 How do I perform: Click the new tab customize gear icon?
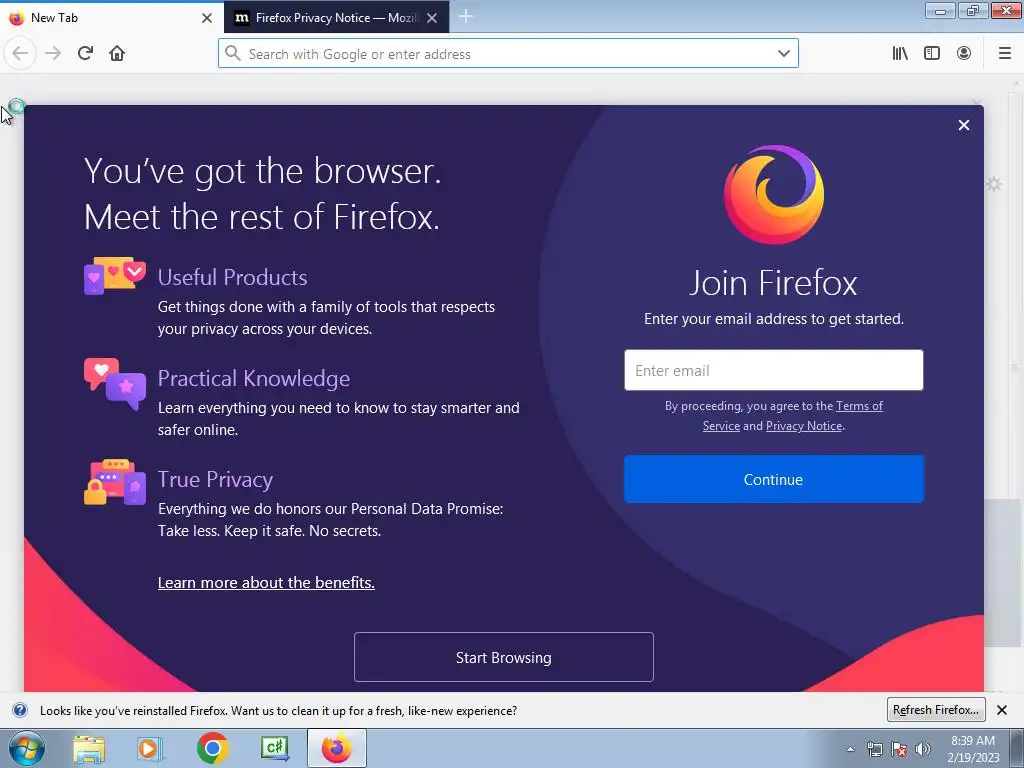(994, 184)
